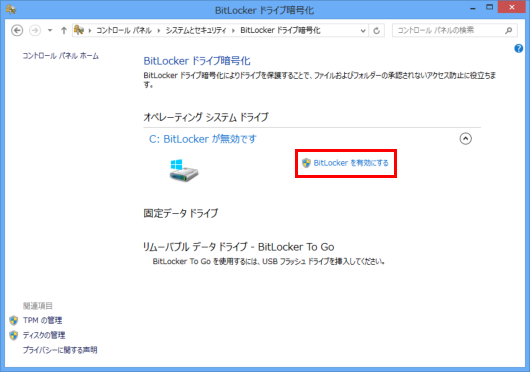Go up one level with Up arrow

[64, 30]
